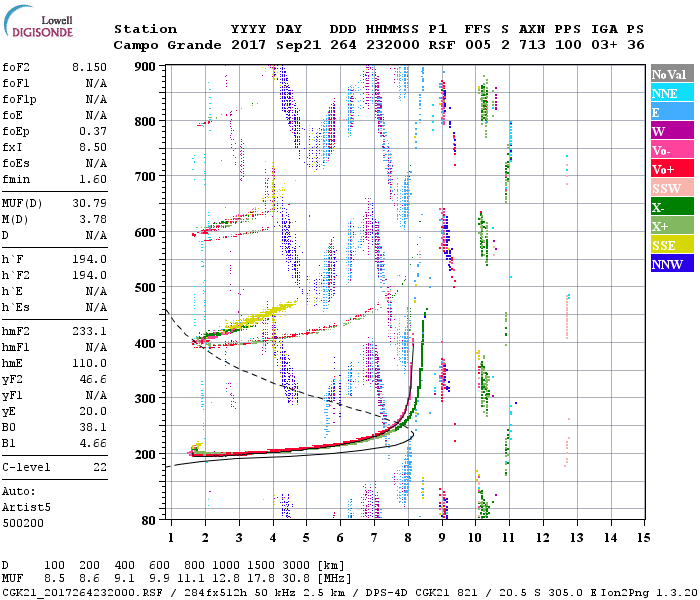
Task: Select the NoVal legend swatch
Action: (672, 74)
